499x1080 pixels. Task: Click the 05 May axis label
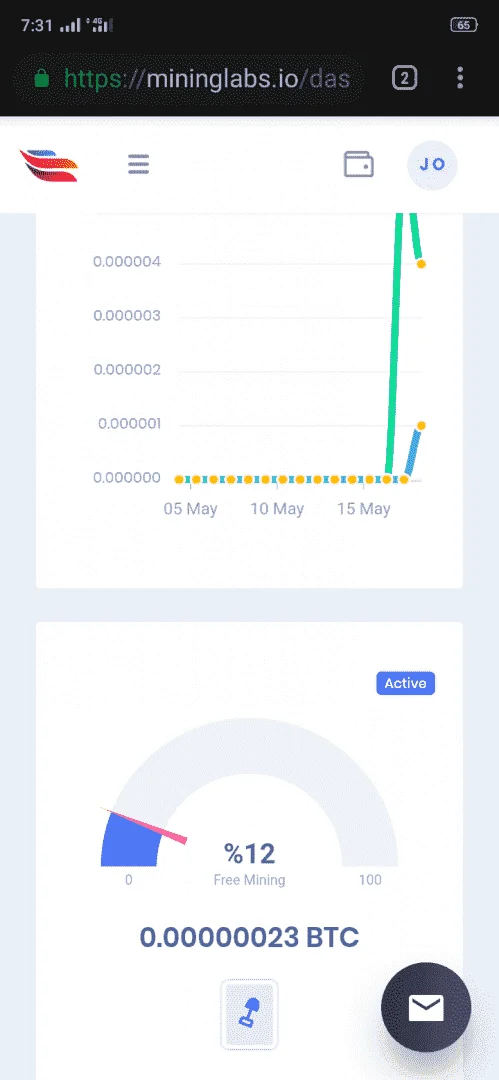(190, 509)
